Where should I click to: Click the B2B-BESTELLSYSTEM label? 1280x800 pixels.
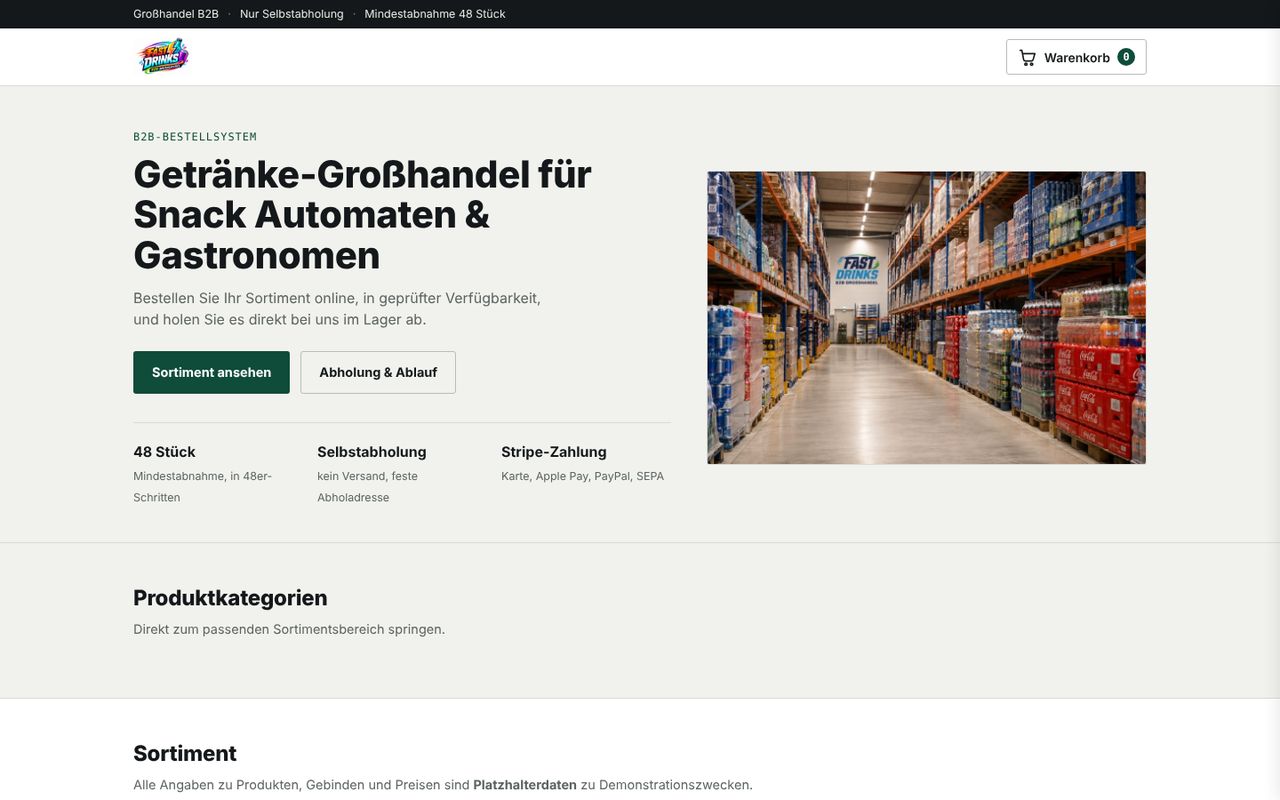pos(195,137)
